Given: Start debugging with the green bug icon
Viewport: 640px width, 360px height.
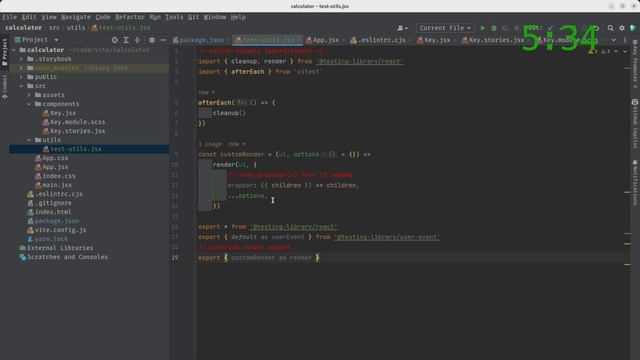Looking at the screenshot, I should 494,28.
